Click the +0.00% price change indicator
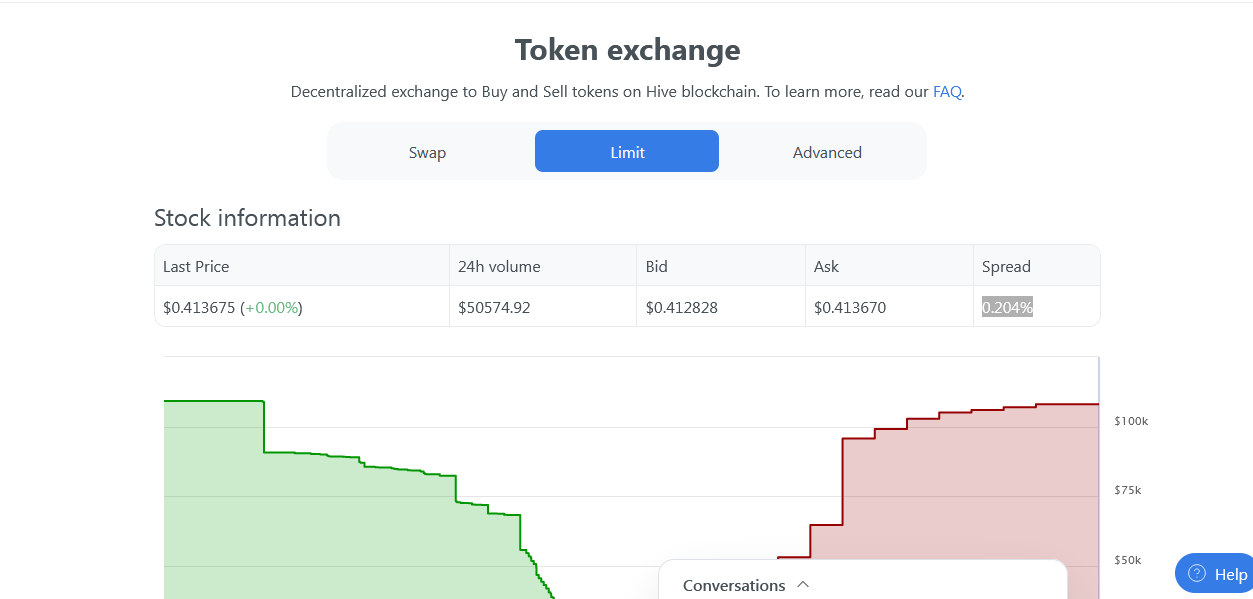Screen dimensions: 1253x599 point(271,308)
